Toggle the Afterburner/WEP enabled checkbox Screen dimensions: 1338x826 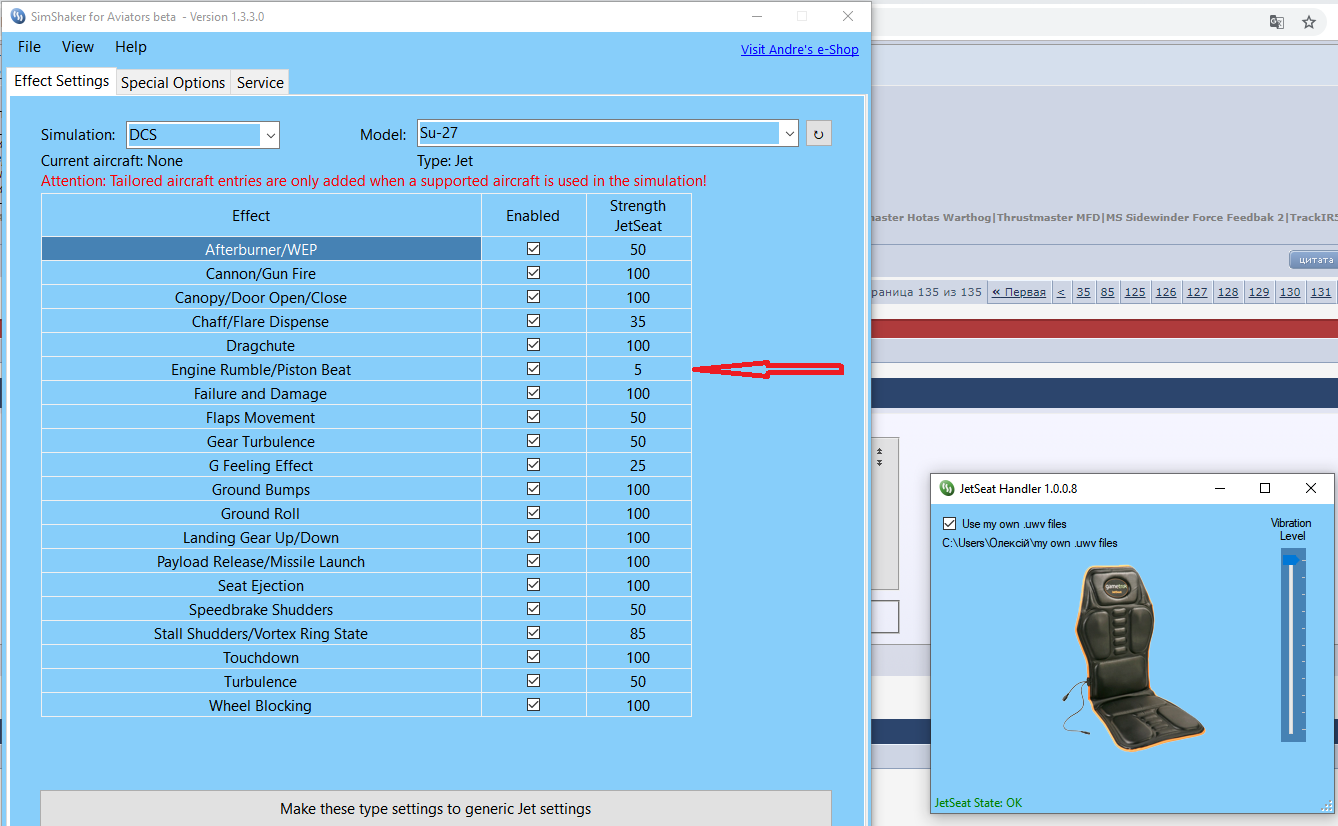[533, 249]
